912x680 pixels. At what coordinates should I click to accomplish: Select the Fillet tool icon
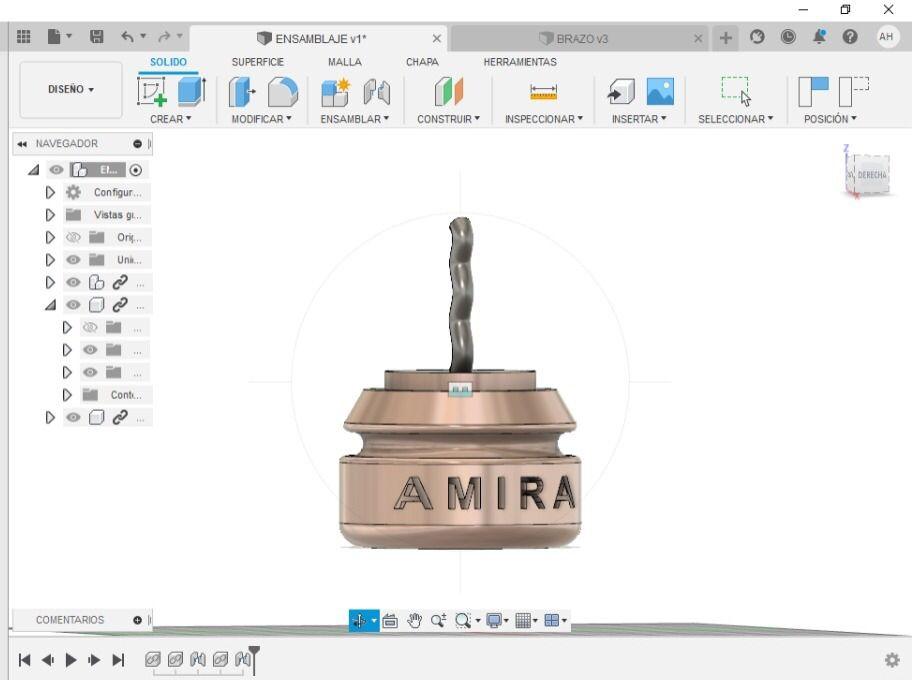282,92
